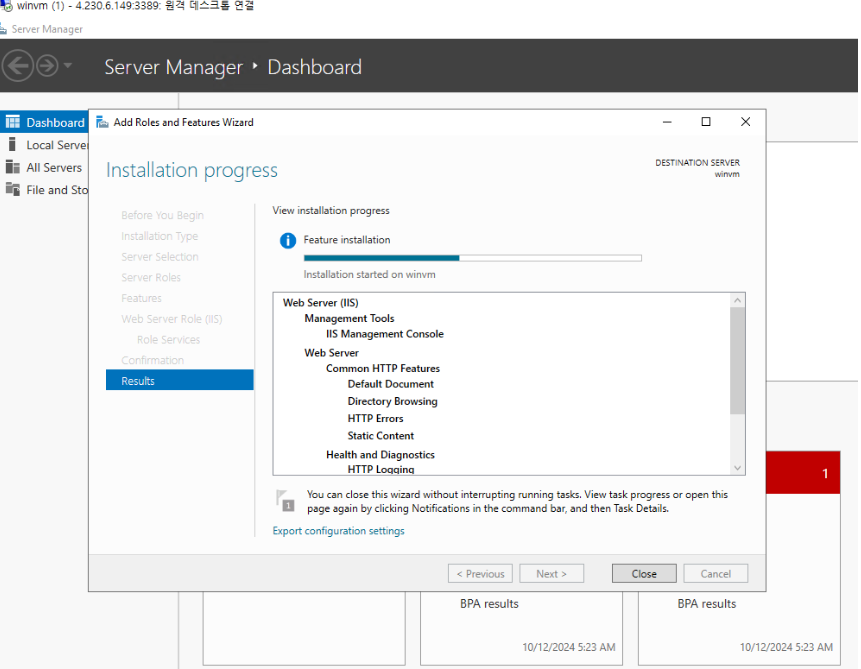Click the File and Storage Services icon
This screenshot has width=861, height=669.
pyautogui.click(x=13, y=189)
